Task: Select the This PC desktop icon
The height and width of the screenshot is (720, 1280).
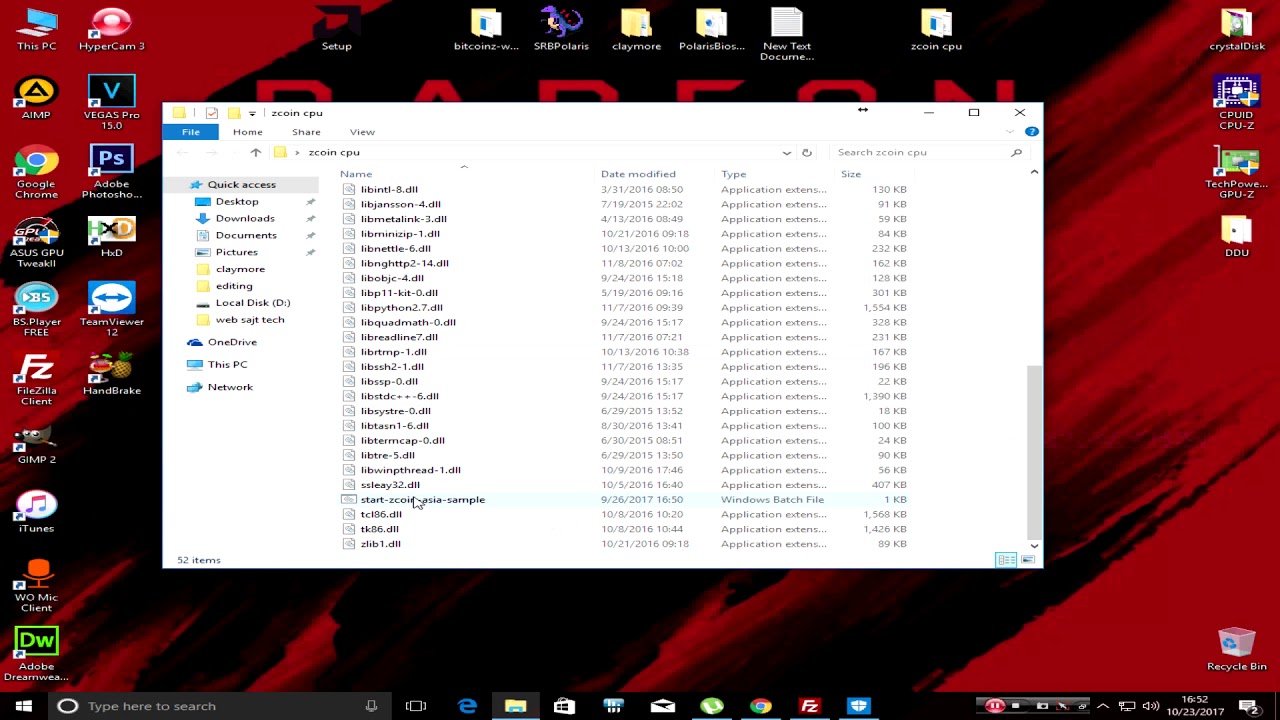Action: pyautogui.click(x=36, y=29)
